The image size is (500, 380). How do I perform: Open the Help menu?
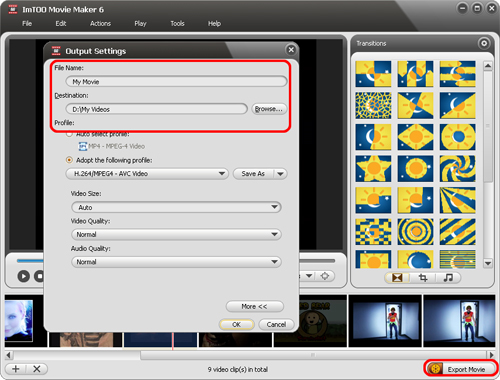pyautogui.click(x=214, y=23)
